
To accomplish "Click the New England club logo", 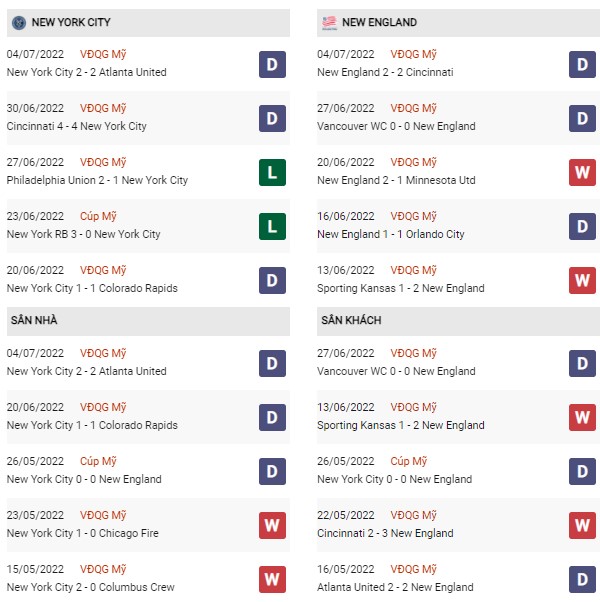I will coord(329,23).
